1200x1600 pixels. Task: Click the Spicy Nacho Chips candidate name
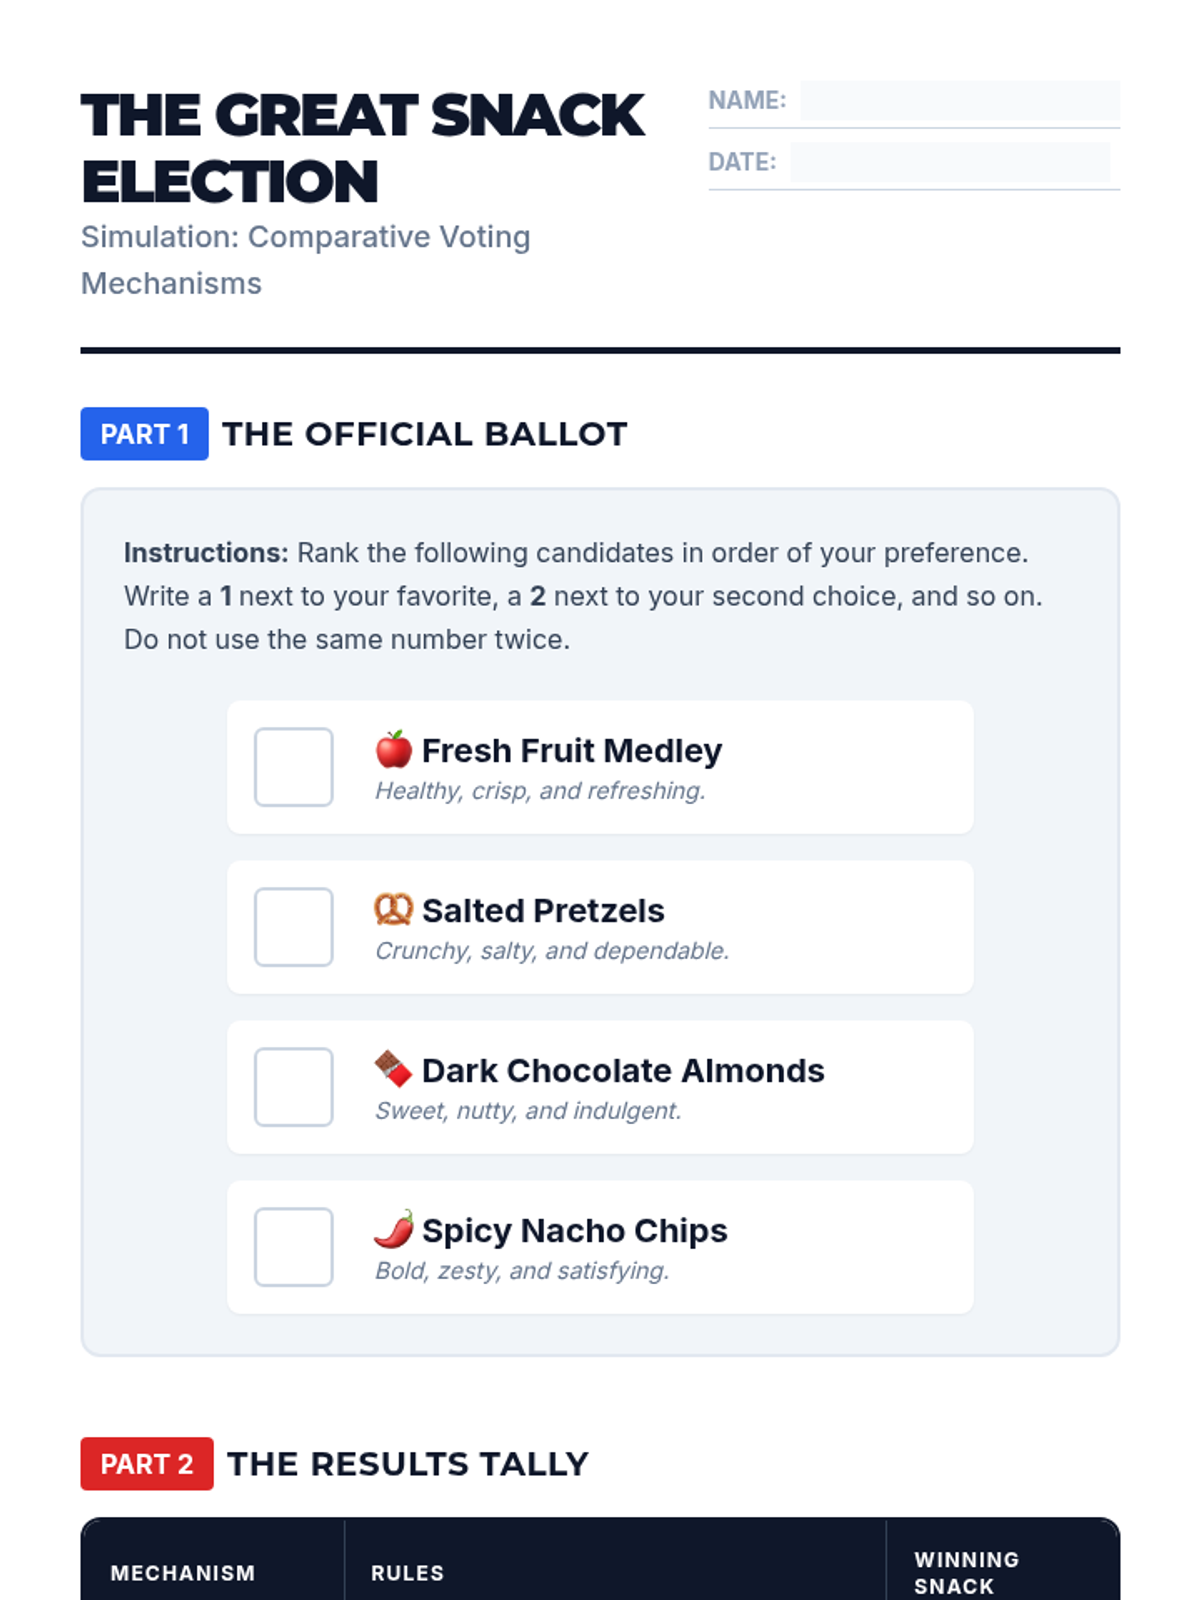pos(574,1230)
